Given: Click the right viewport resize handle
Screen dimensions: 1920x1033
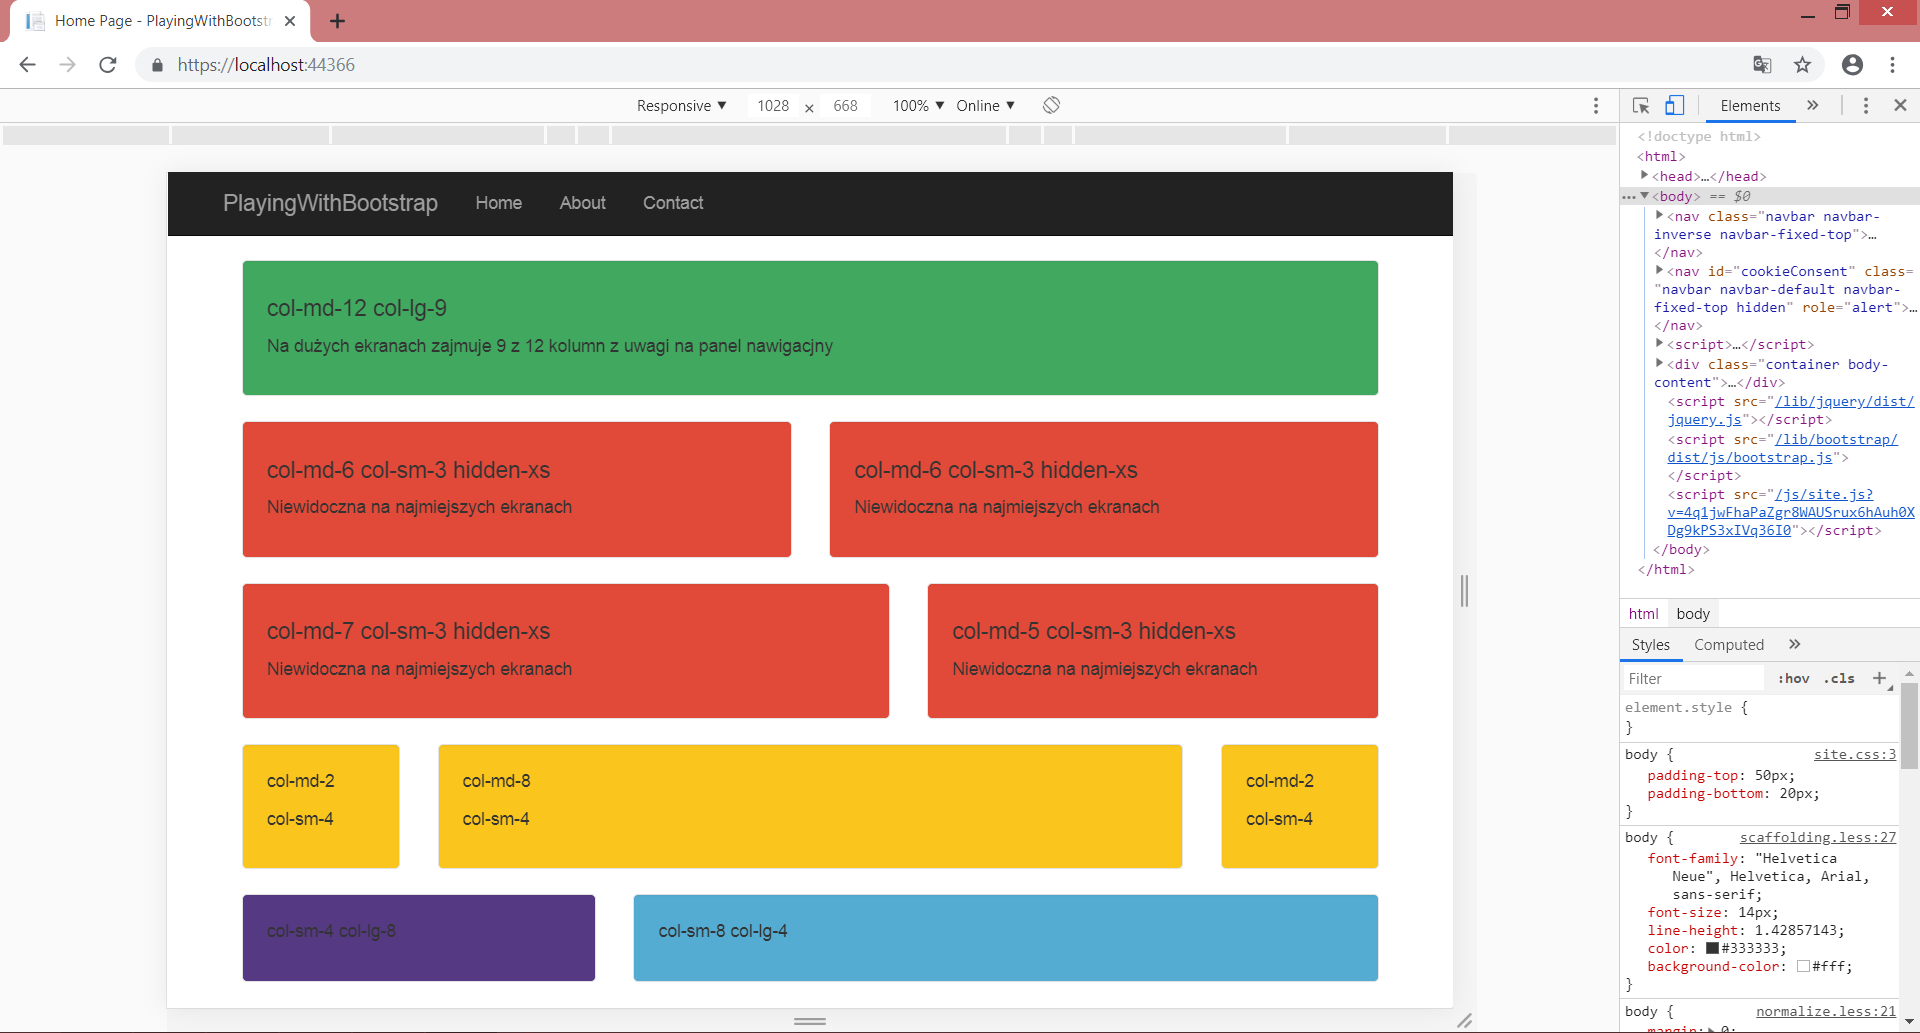Looking at the screenshot, I should pyautogui.click(x=1464, y=591).
